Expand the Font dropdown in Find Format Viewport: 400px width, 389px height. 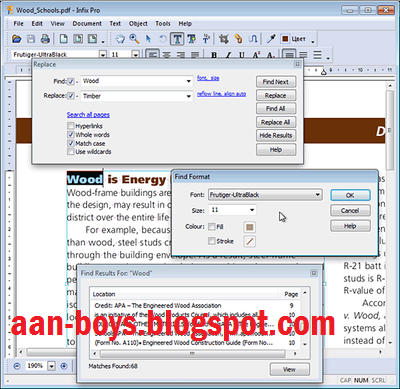coord(318,195)
